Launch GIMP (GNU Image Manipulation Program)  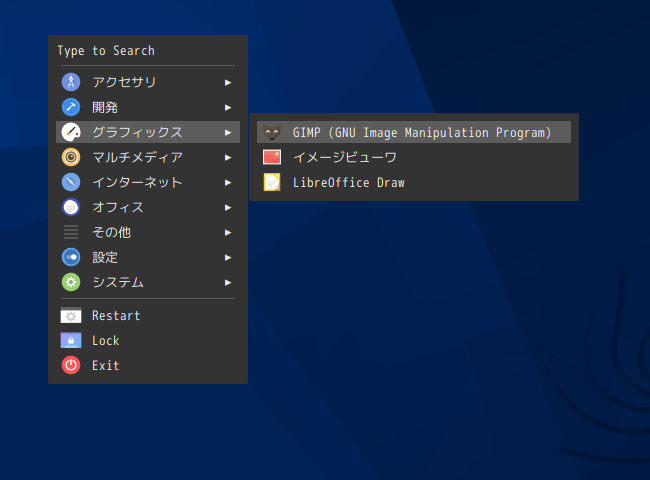tap(414, 132)
